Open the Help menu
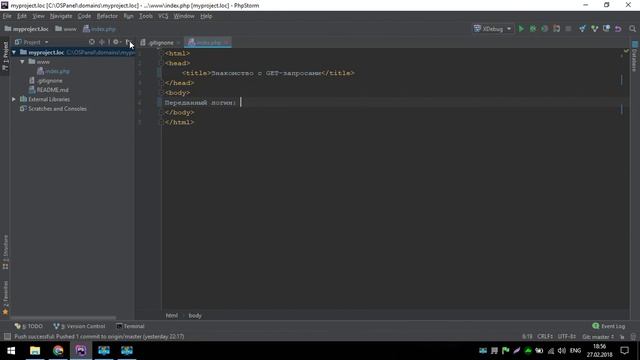Viewport: 640px width, 360px height. (x=206, y=16)
